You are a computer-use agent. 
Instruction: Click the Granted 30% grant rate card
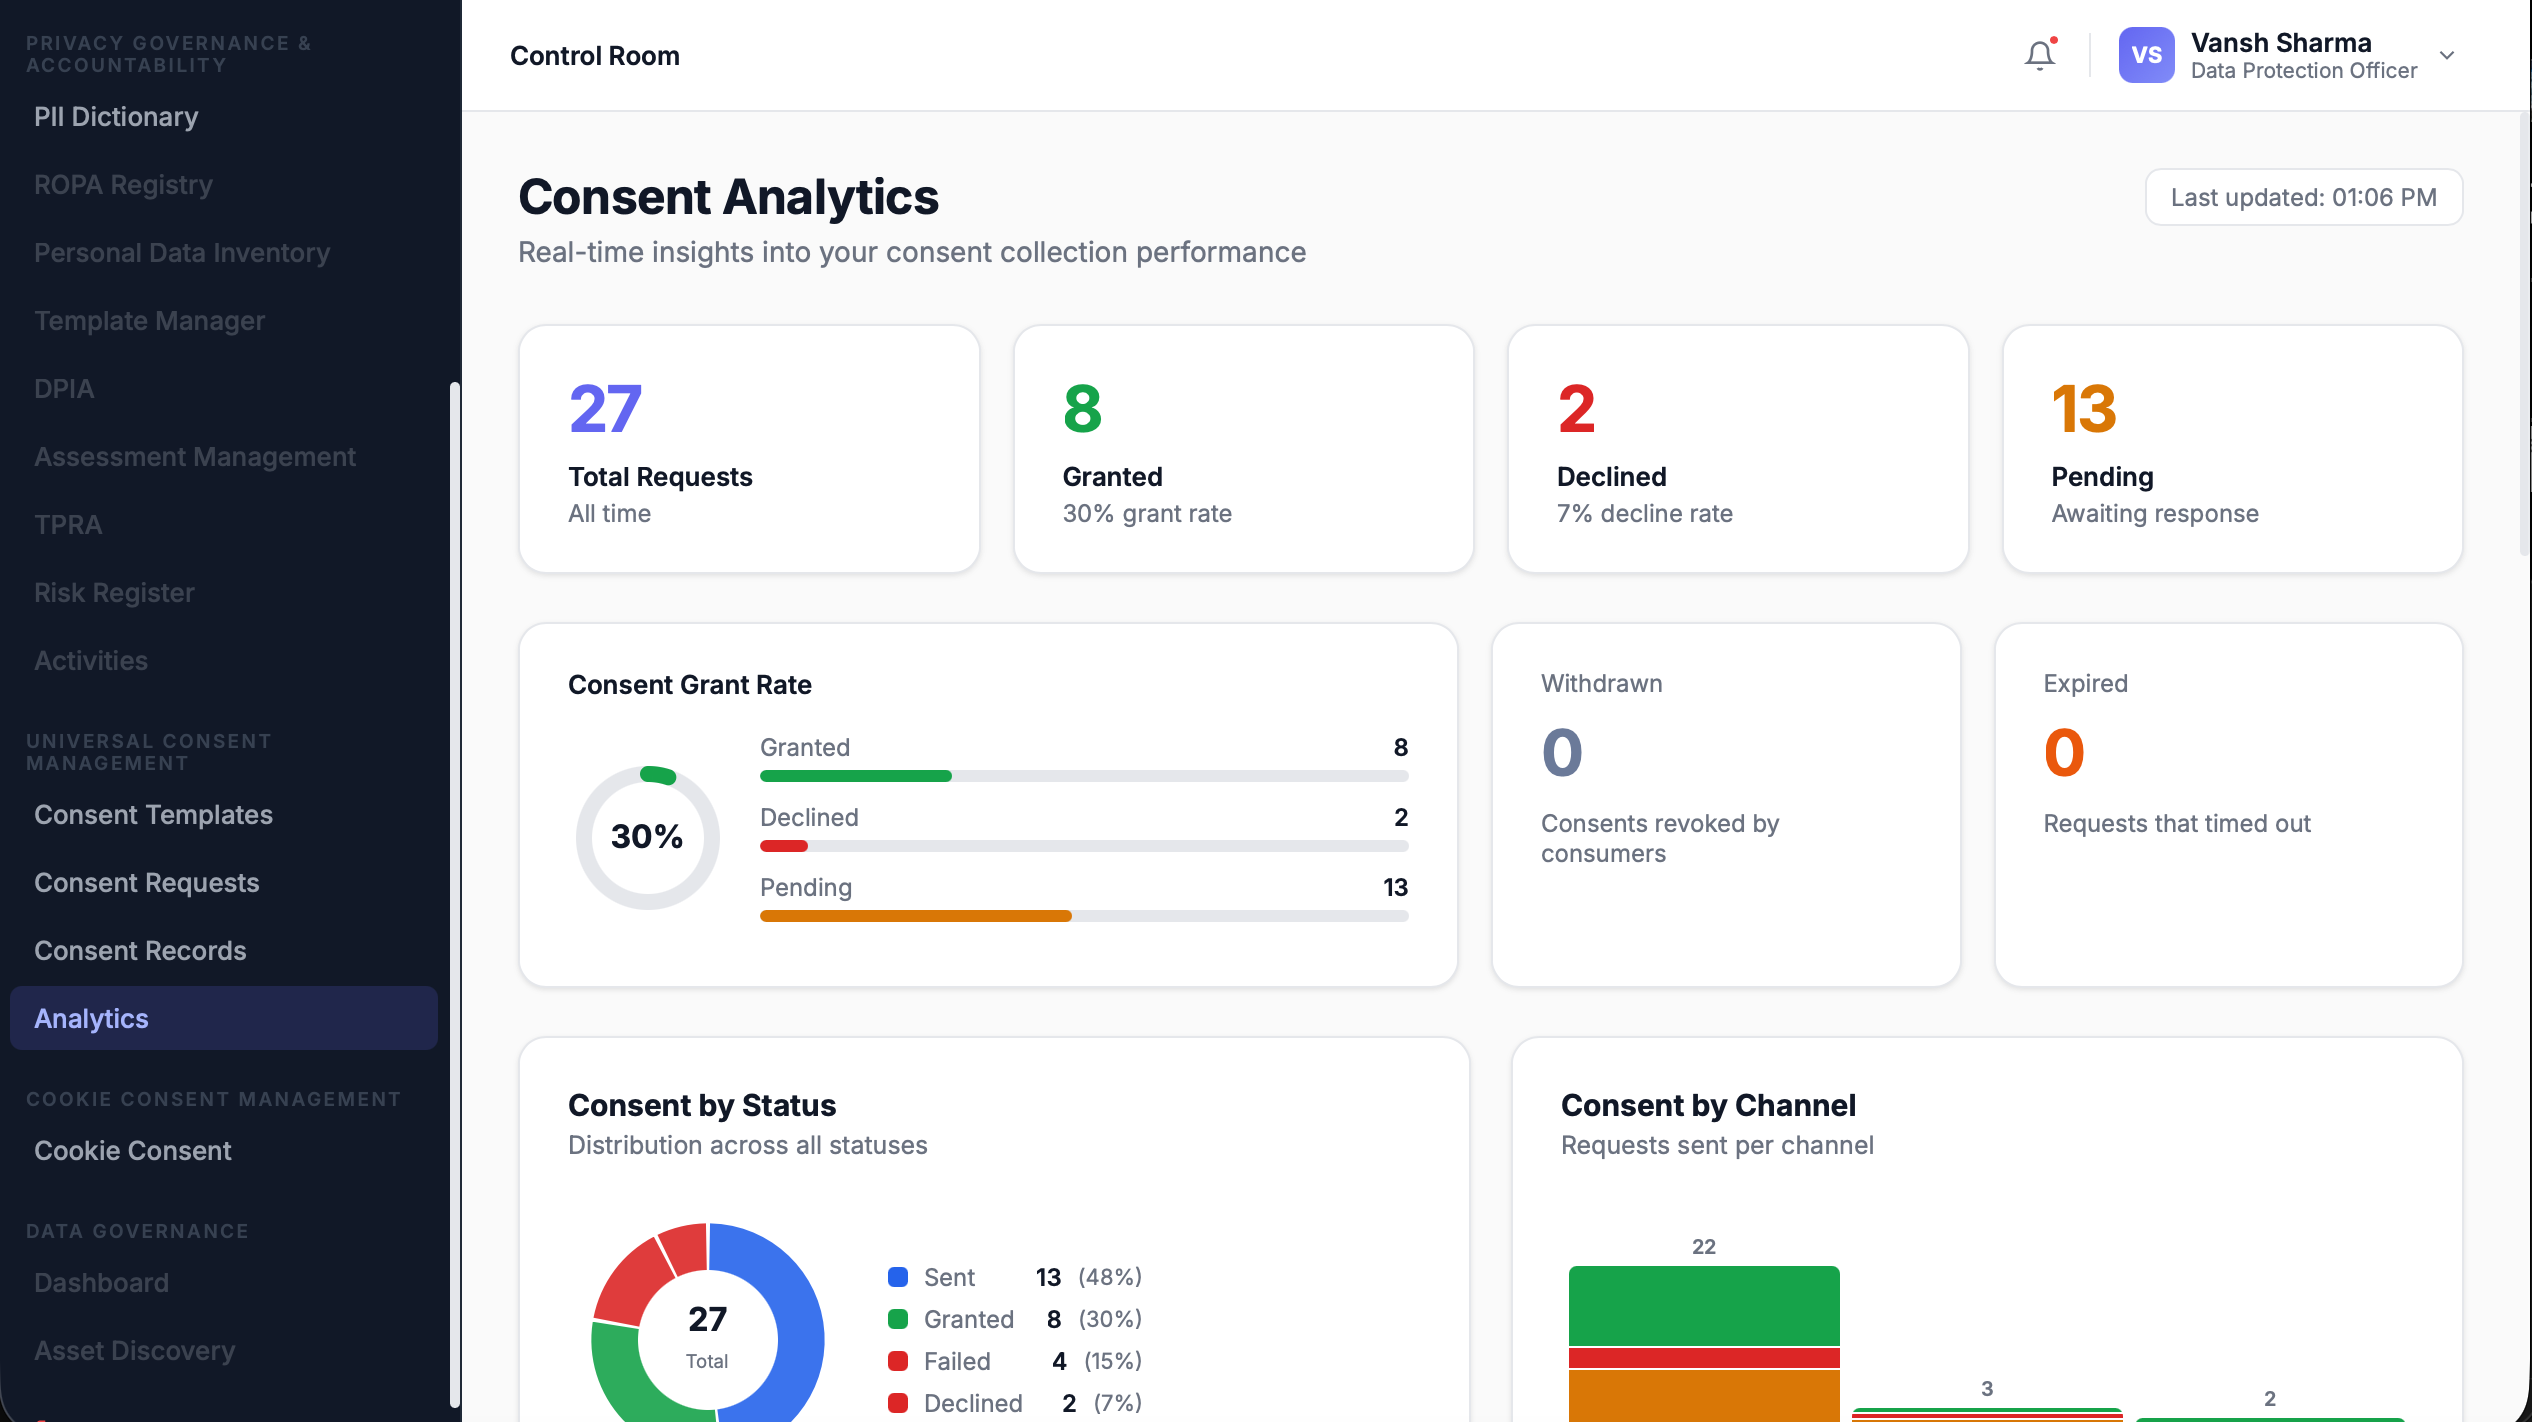click(1243, 449)
